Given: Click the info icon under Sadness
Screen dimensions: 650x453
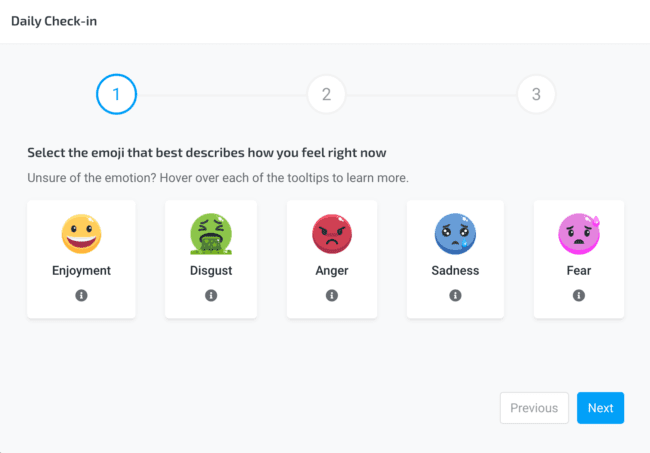Looking at the screenshot, I should click(x=455, y=295).
